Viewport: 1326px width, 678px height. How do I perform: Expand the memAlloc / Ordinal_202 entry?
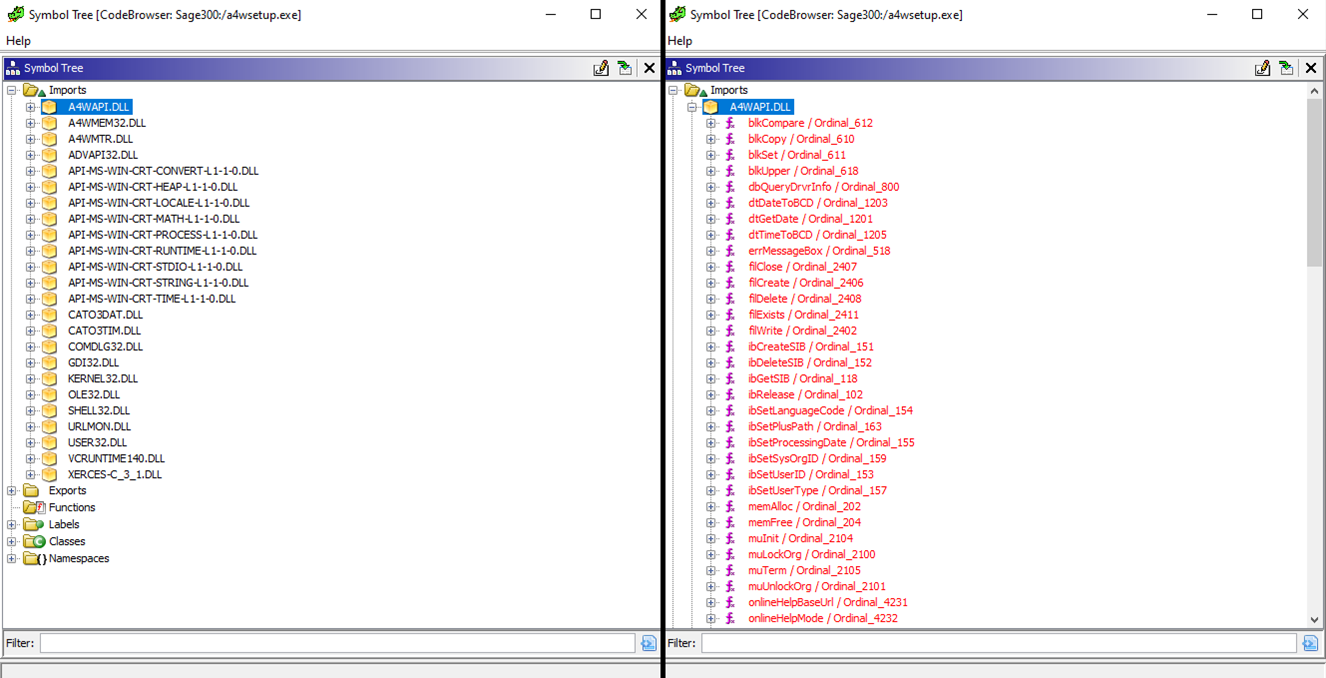pos(711,507)
